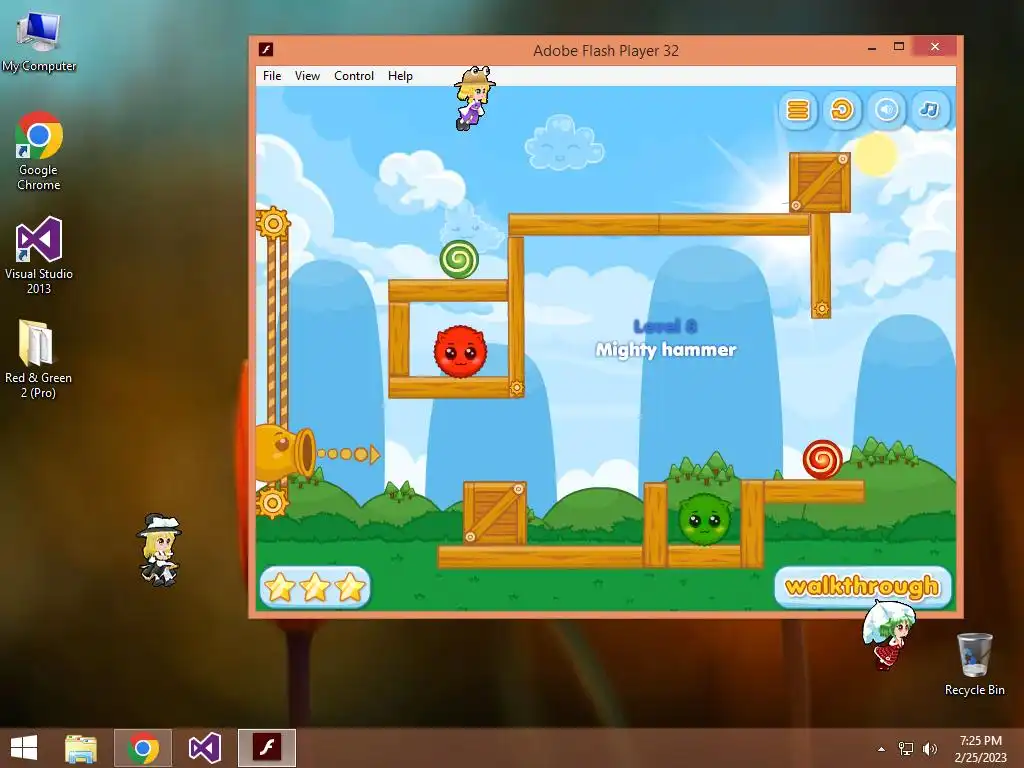Screen dimensions: 1024x768
Task: Open the View menu
Action: tap(307, 76)
